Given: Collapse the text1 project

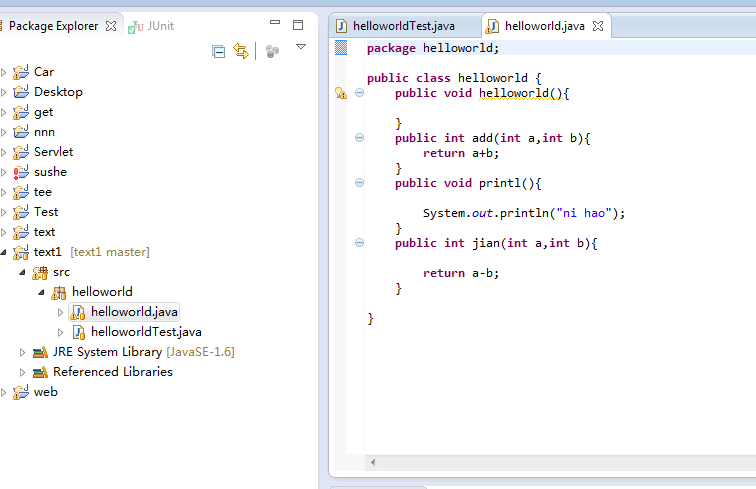Looking at the screenshot, I should (4, 252).
